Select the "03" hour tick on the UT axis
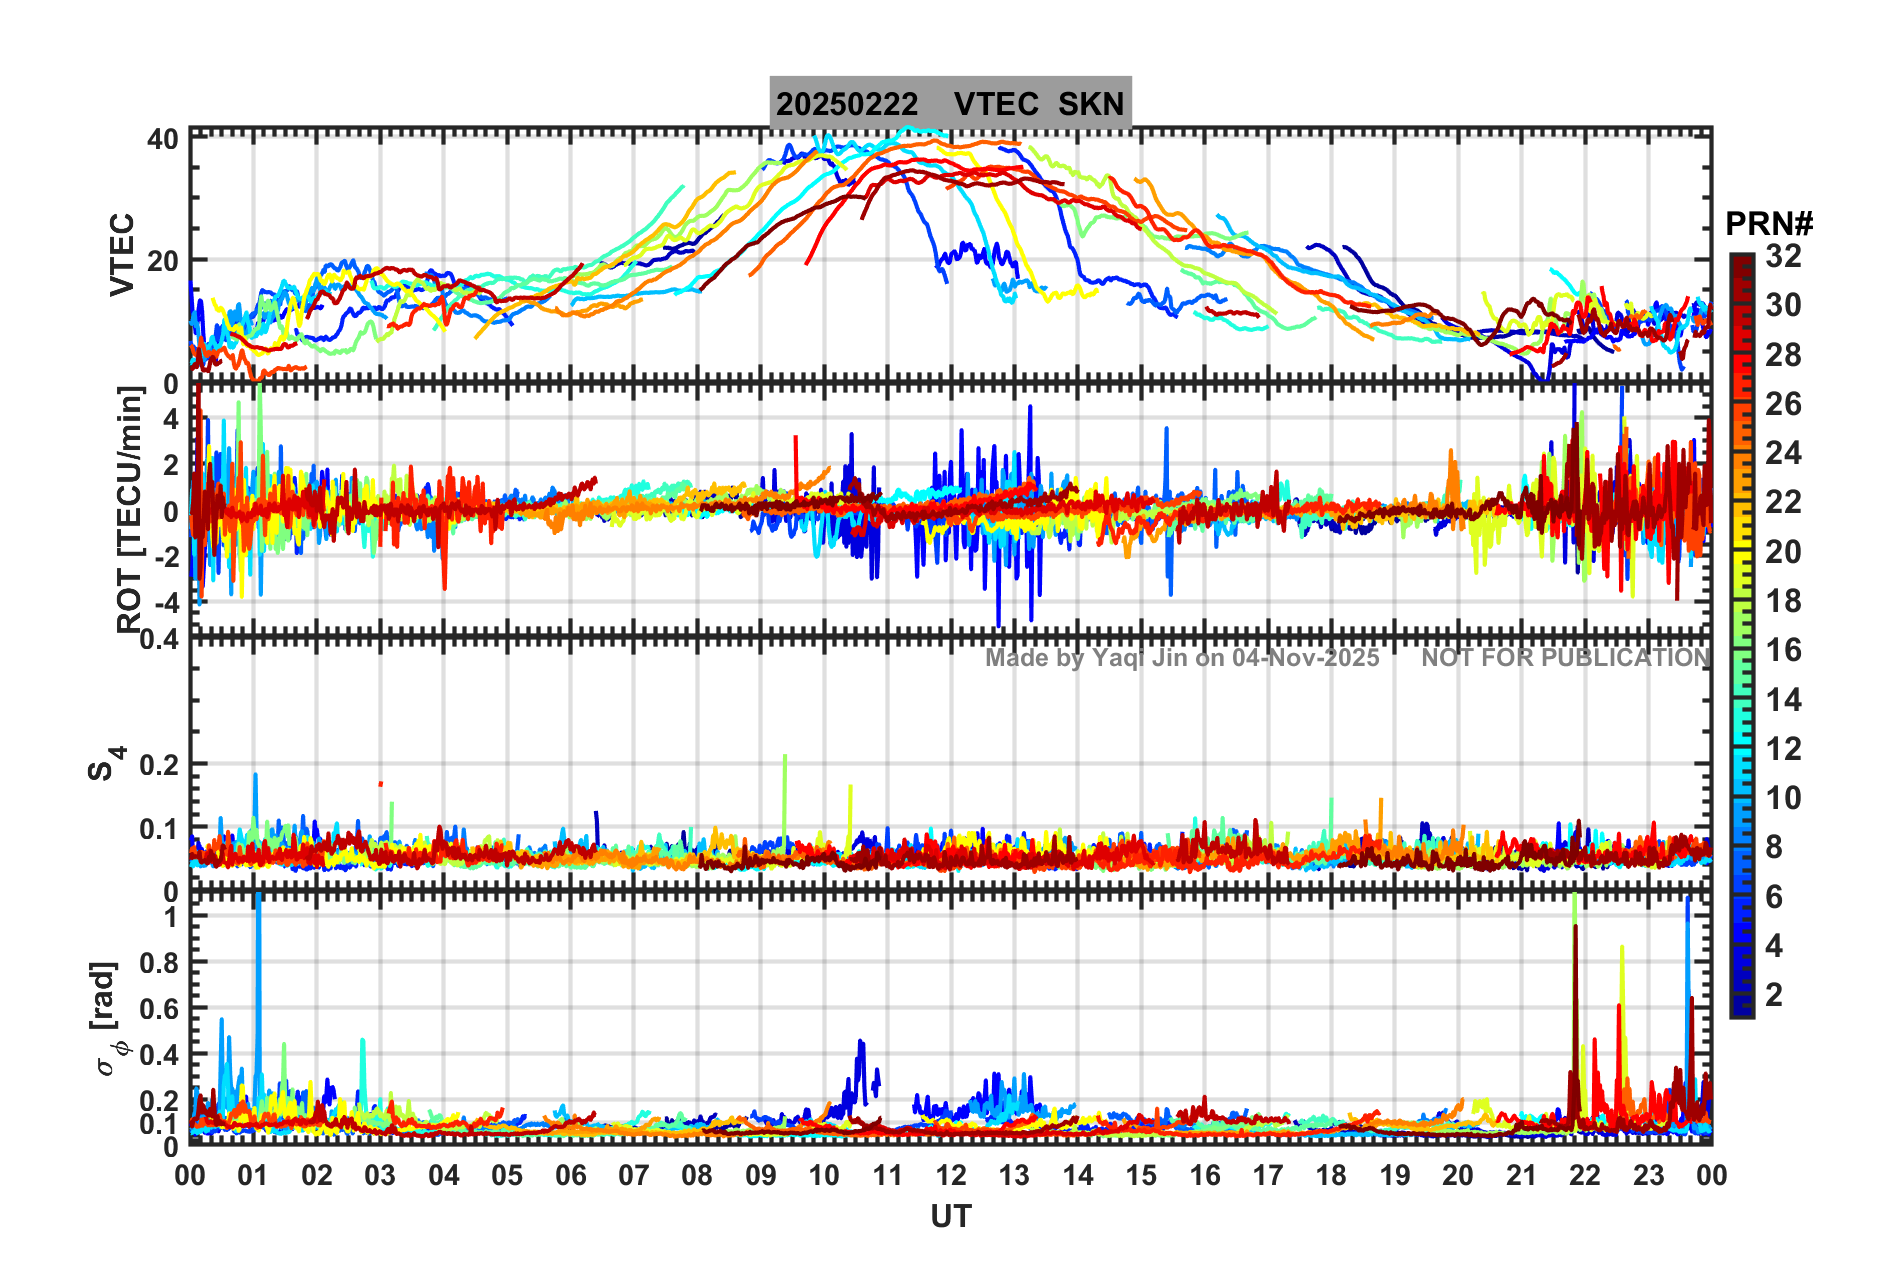Screen dimensions: 1902x1272 pyautogui.click(x=380, y=1175)
